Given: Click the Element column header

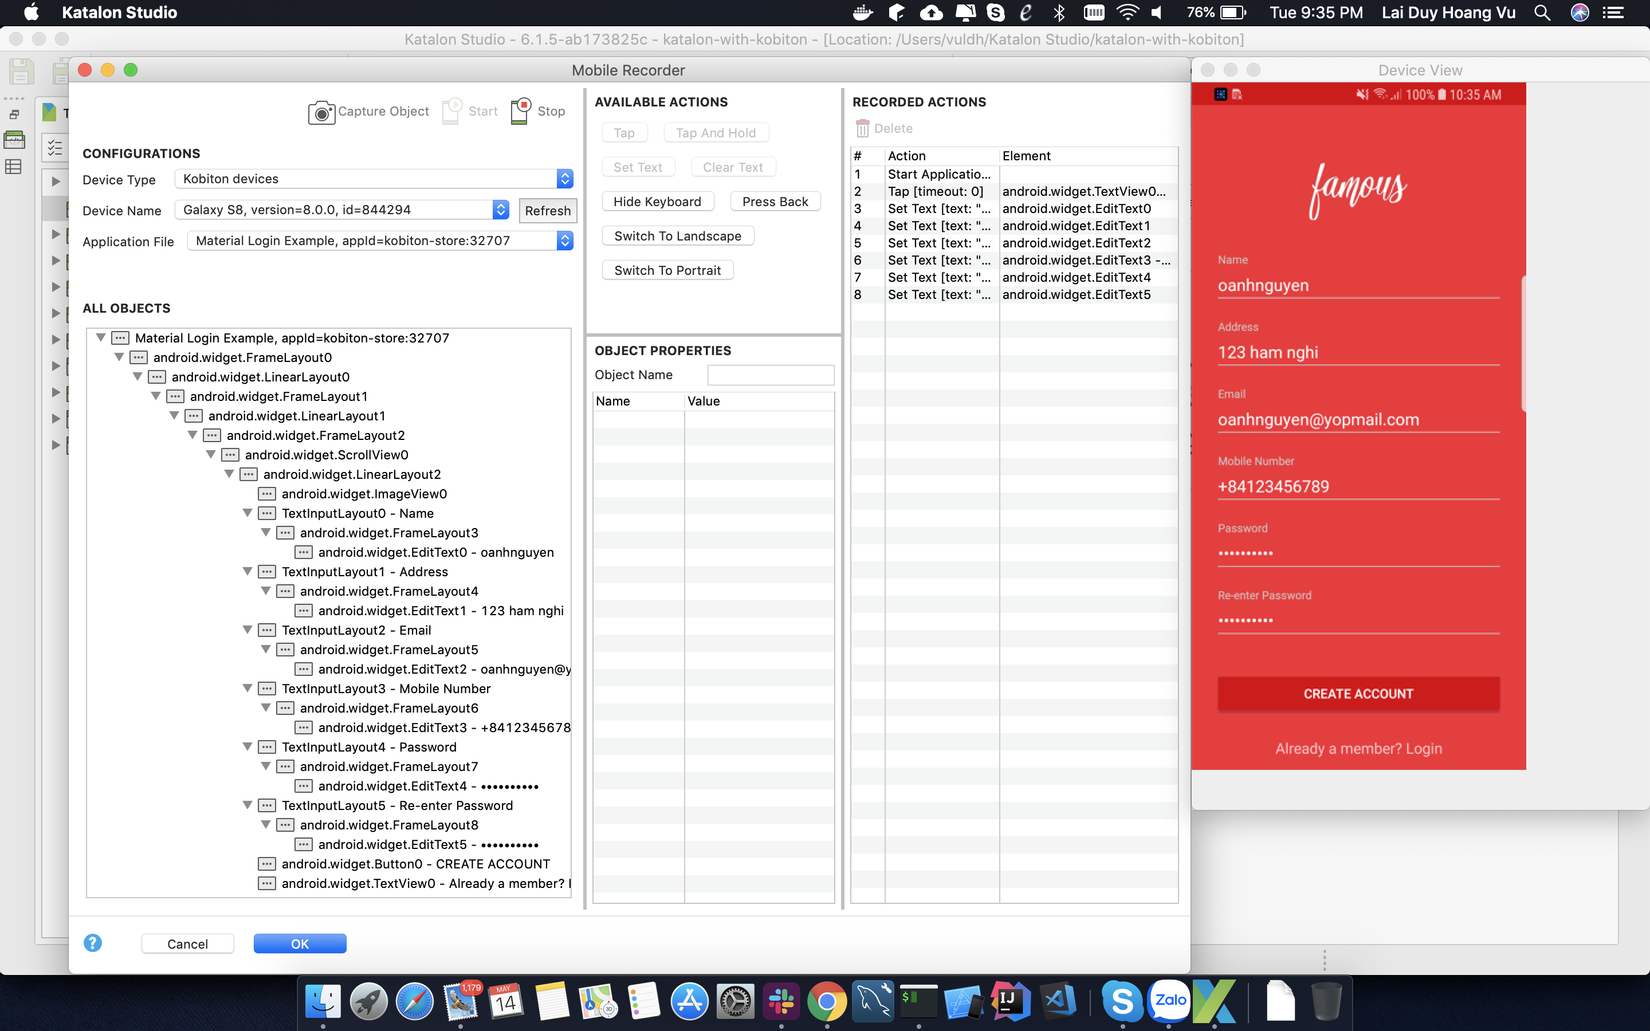Looking at the screenshot, I should (1088, 156).
